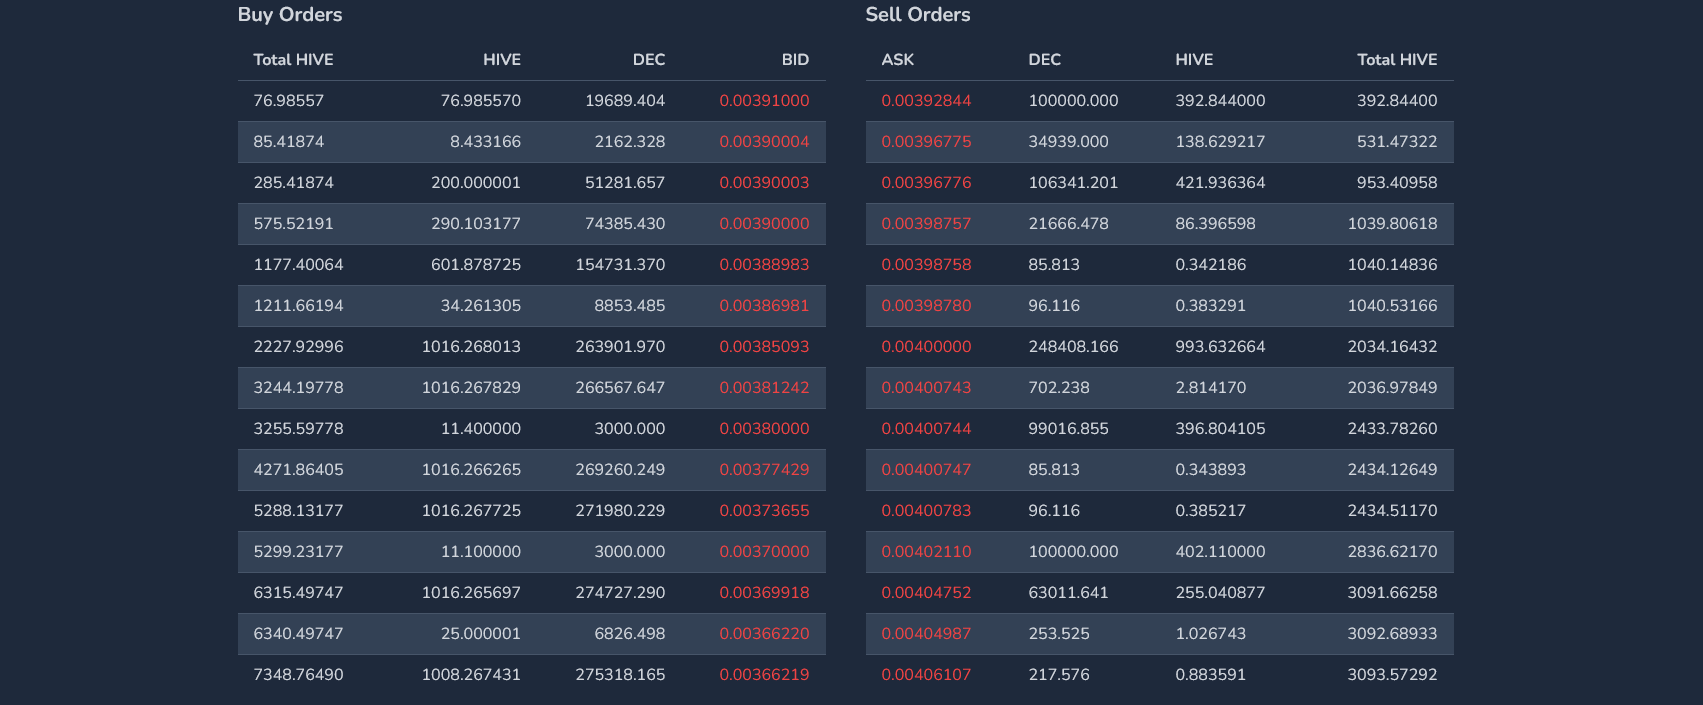Click DEC amount 275318.165

tap(620, 675)
